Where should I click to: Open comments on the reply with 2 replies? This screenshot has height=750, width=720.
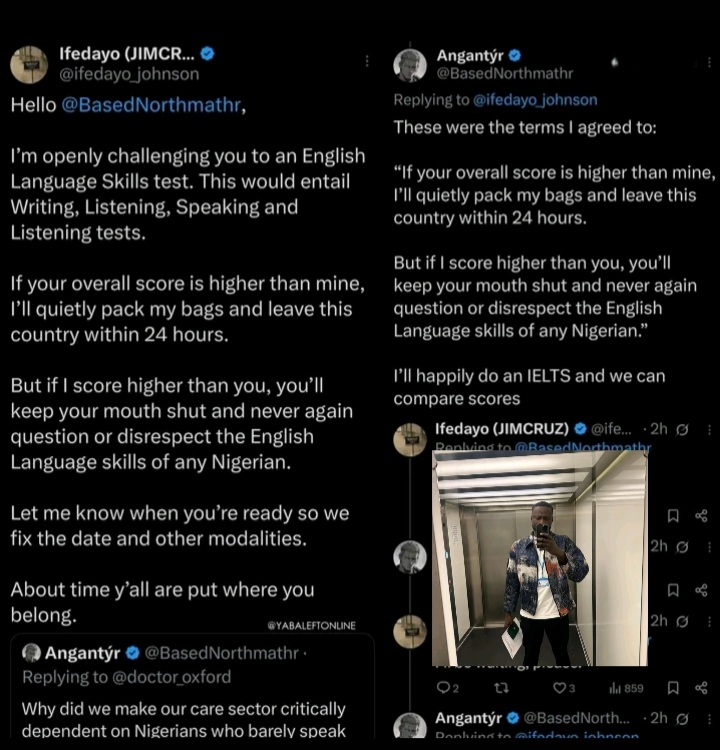443,687
